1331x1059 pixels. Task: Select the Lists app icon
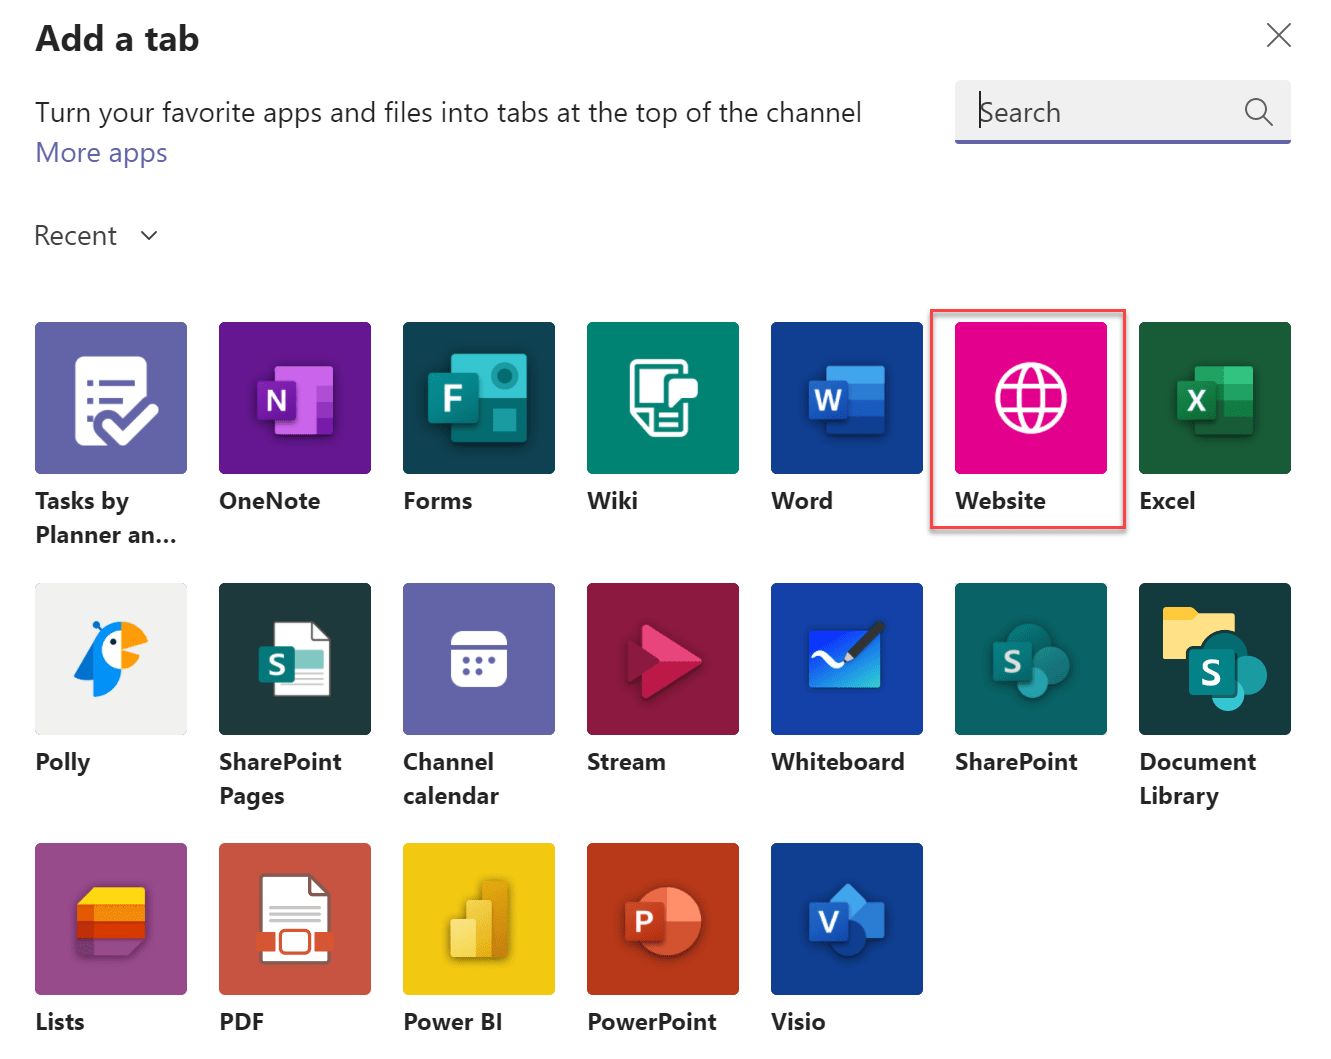click(x=110, y=918)
